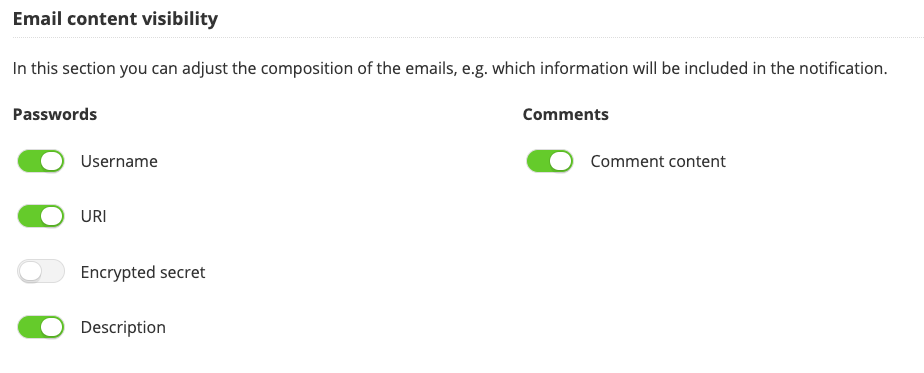Click the white knob of URI switch
Screen dimensions: 924x373
pos(52,216)
